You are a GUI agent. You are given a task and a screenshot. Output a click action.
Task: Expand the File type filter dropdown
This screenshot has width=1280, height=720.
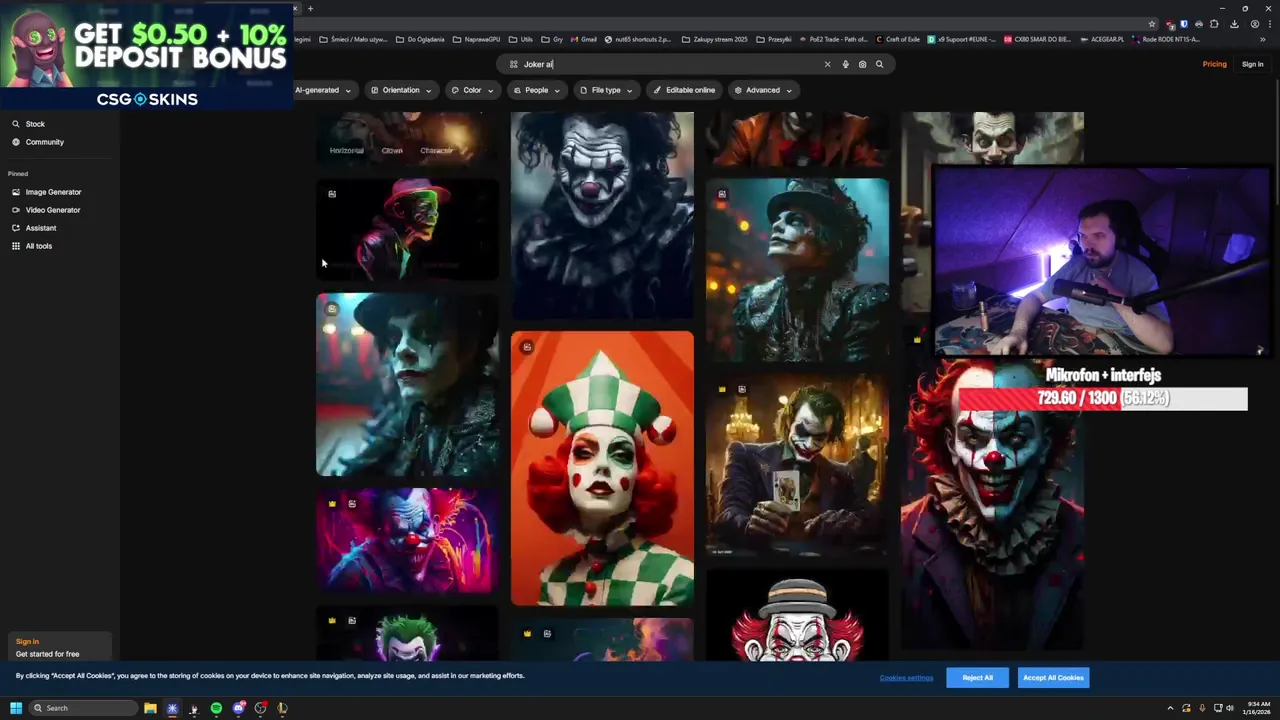(x=606, y=90)
